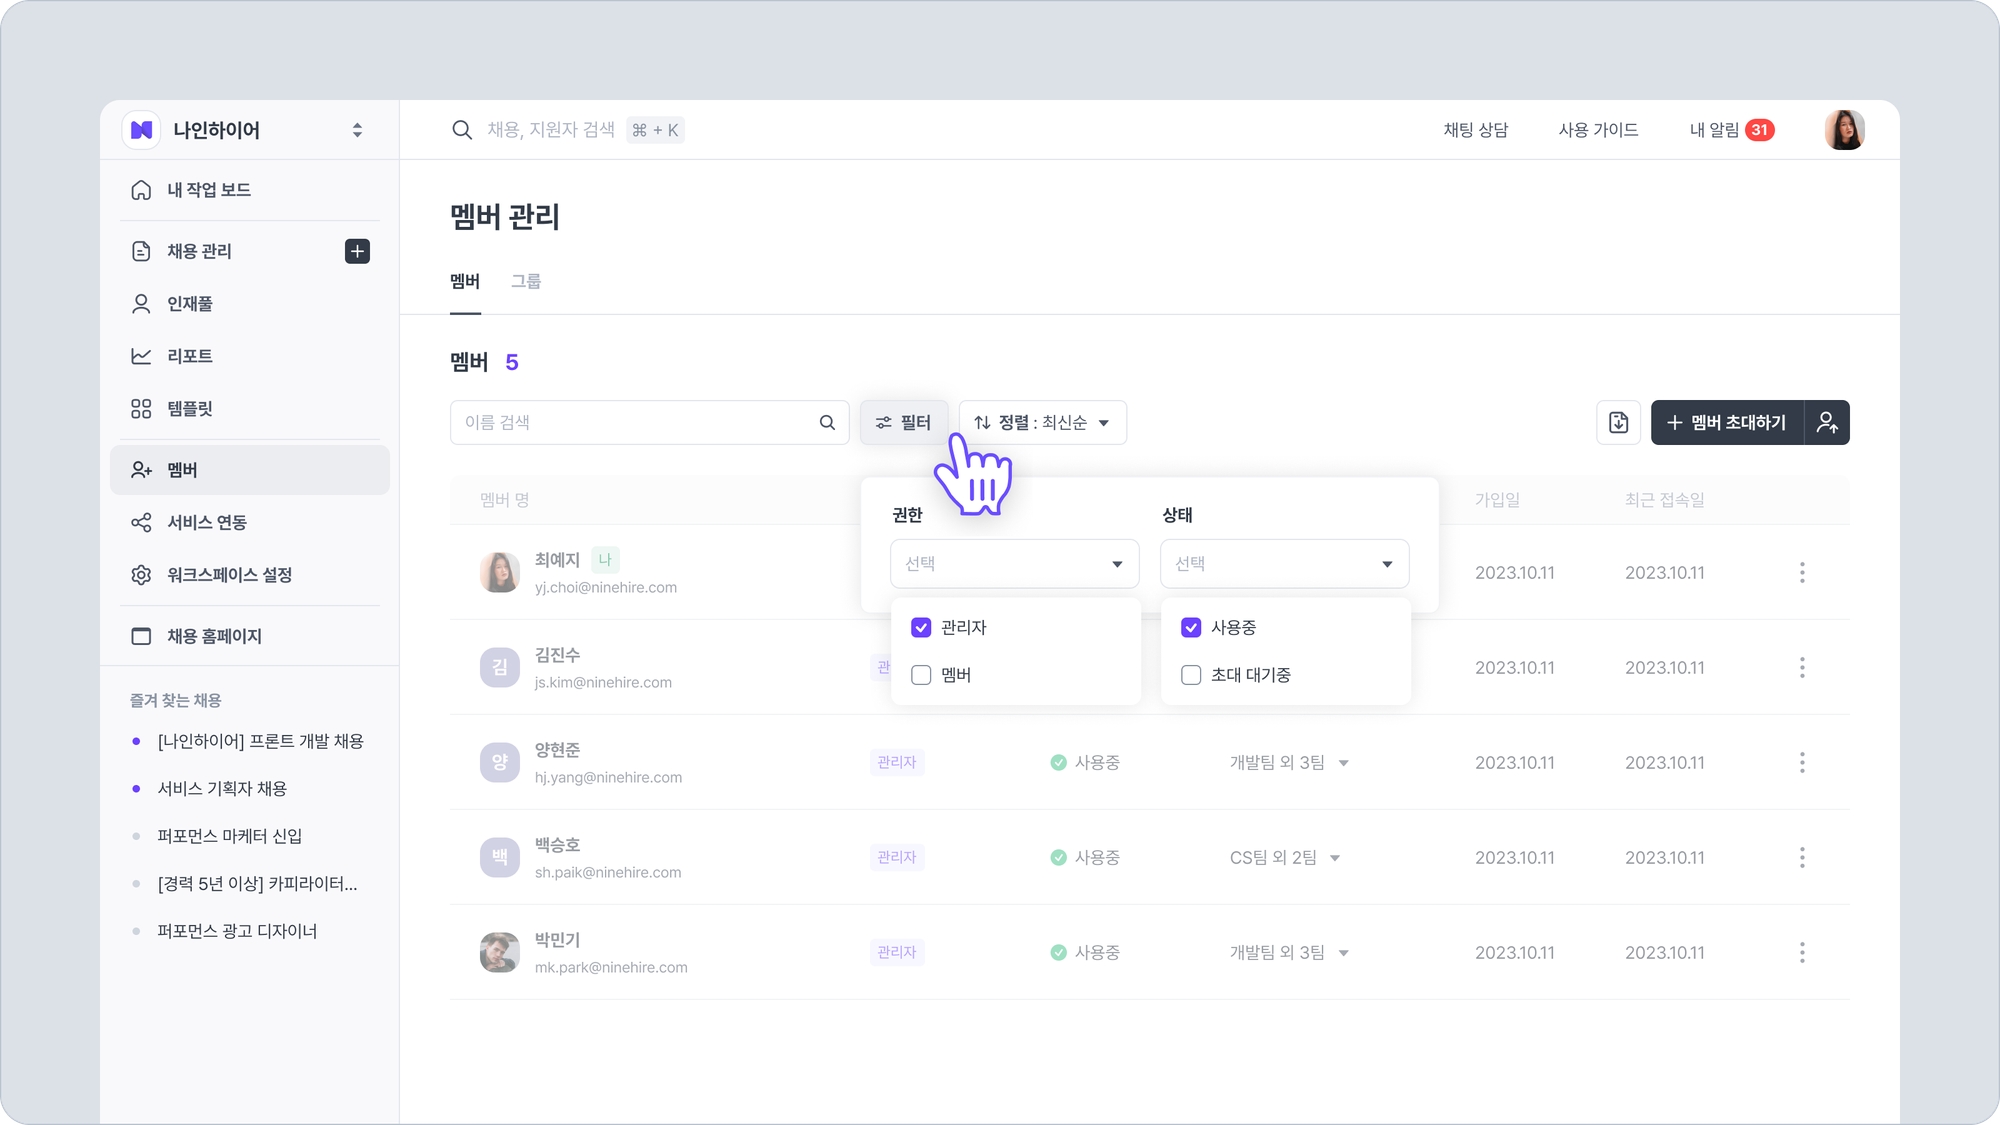This screenshot has height=1125, width=2000.
Task: Click 박민기 profile photo
Action: coord(500,953)
